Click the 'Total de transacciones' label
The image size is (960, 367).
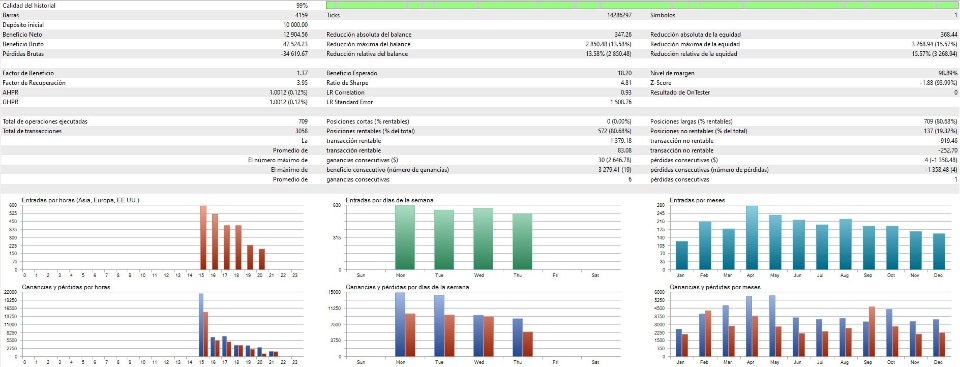pos(33,131)
